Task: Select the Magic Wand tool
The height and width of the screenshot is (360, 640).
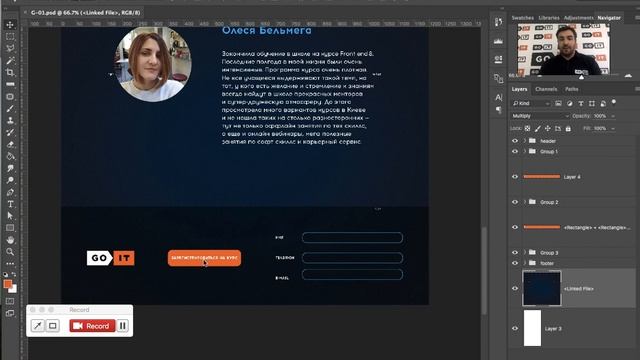Action: coord(10,60)
